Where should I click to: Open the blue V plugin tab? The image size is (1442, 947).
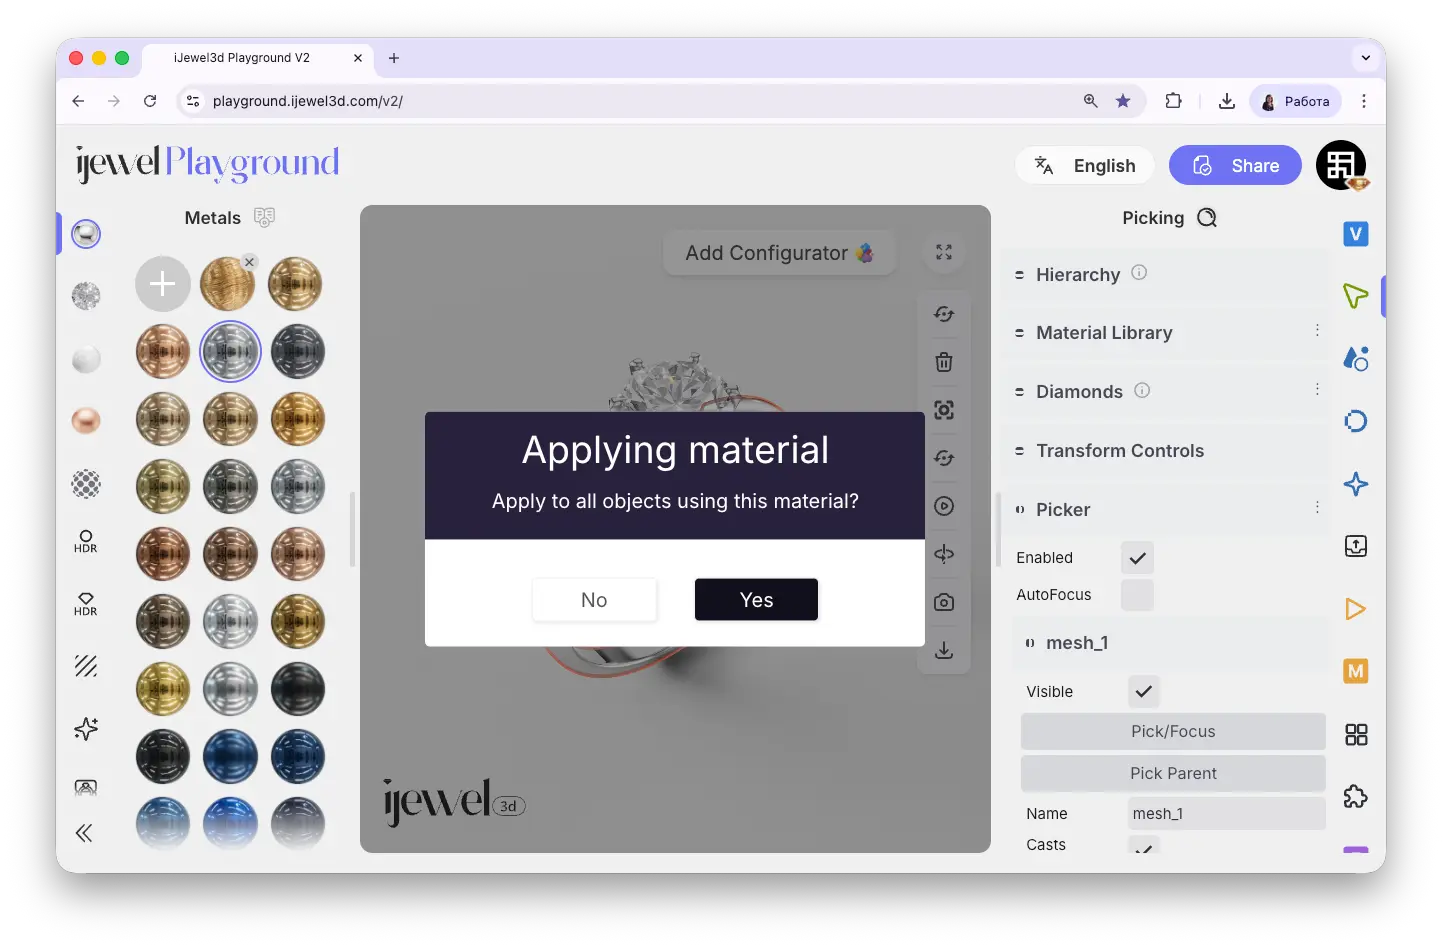pos(1355,234)
